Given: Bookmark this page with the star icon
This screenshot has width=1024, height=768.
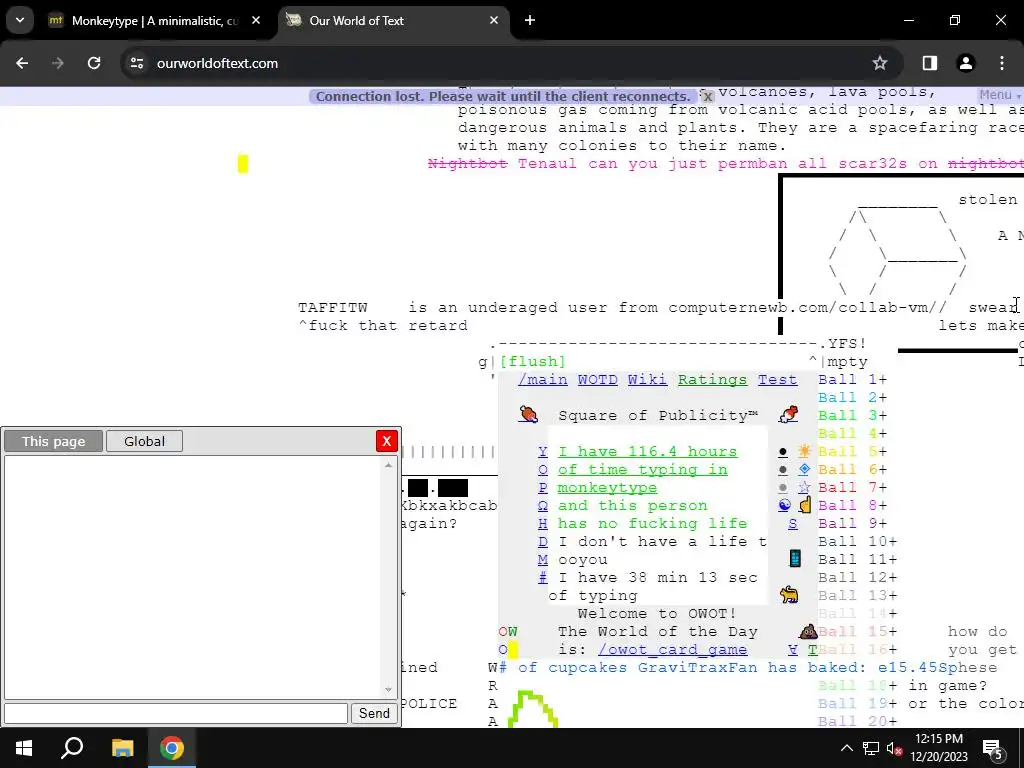Looking at the screenshot, I should (x=880, y=63).
